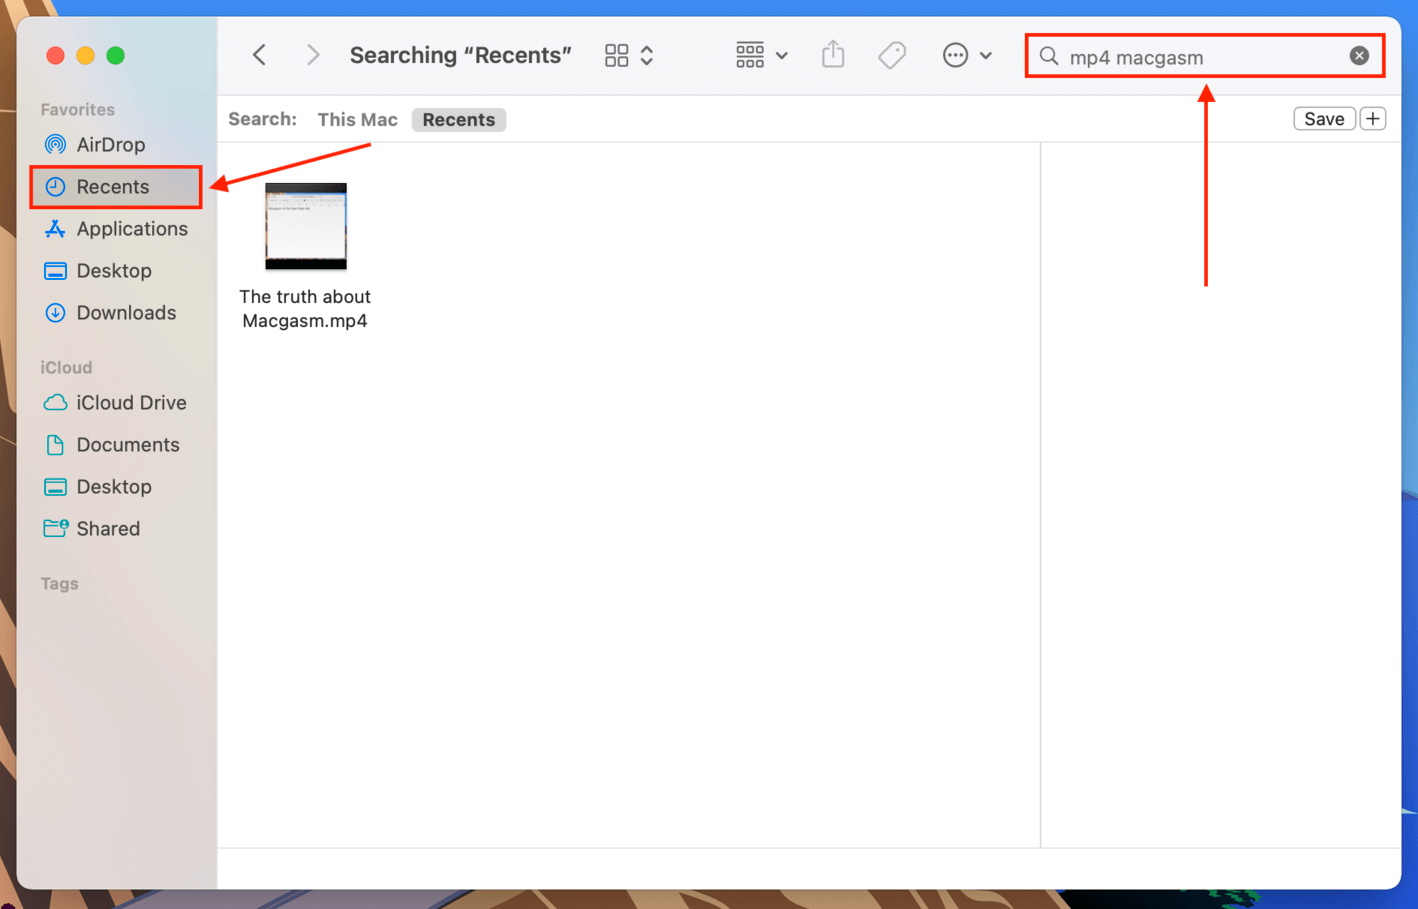
Task: Open Desktop under Favorites
Action: 116,271
